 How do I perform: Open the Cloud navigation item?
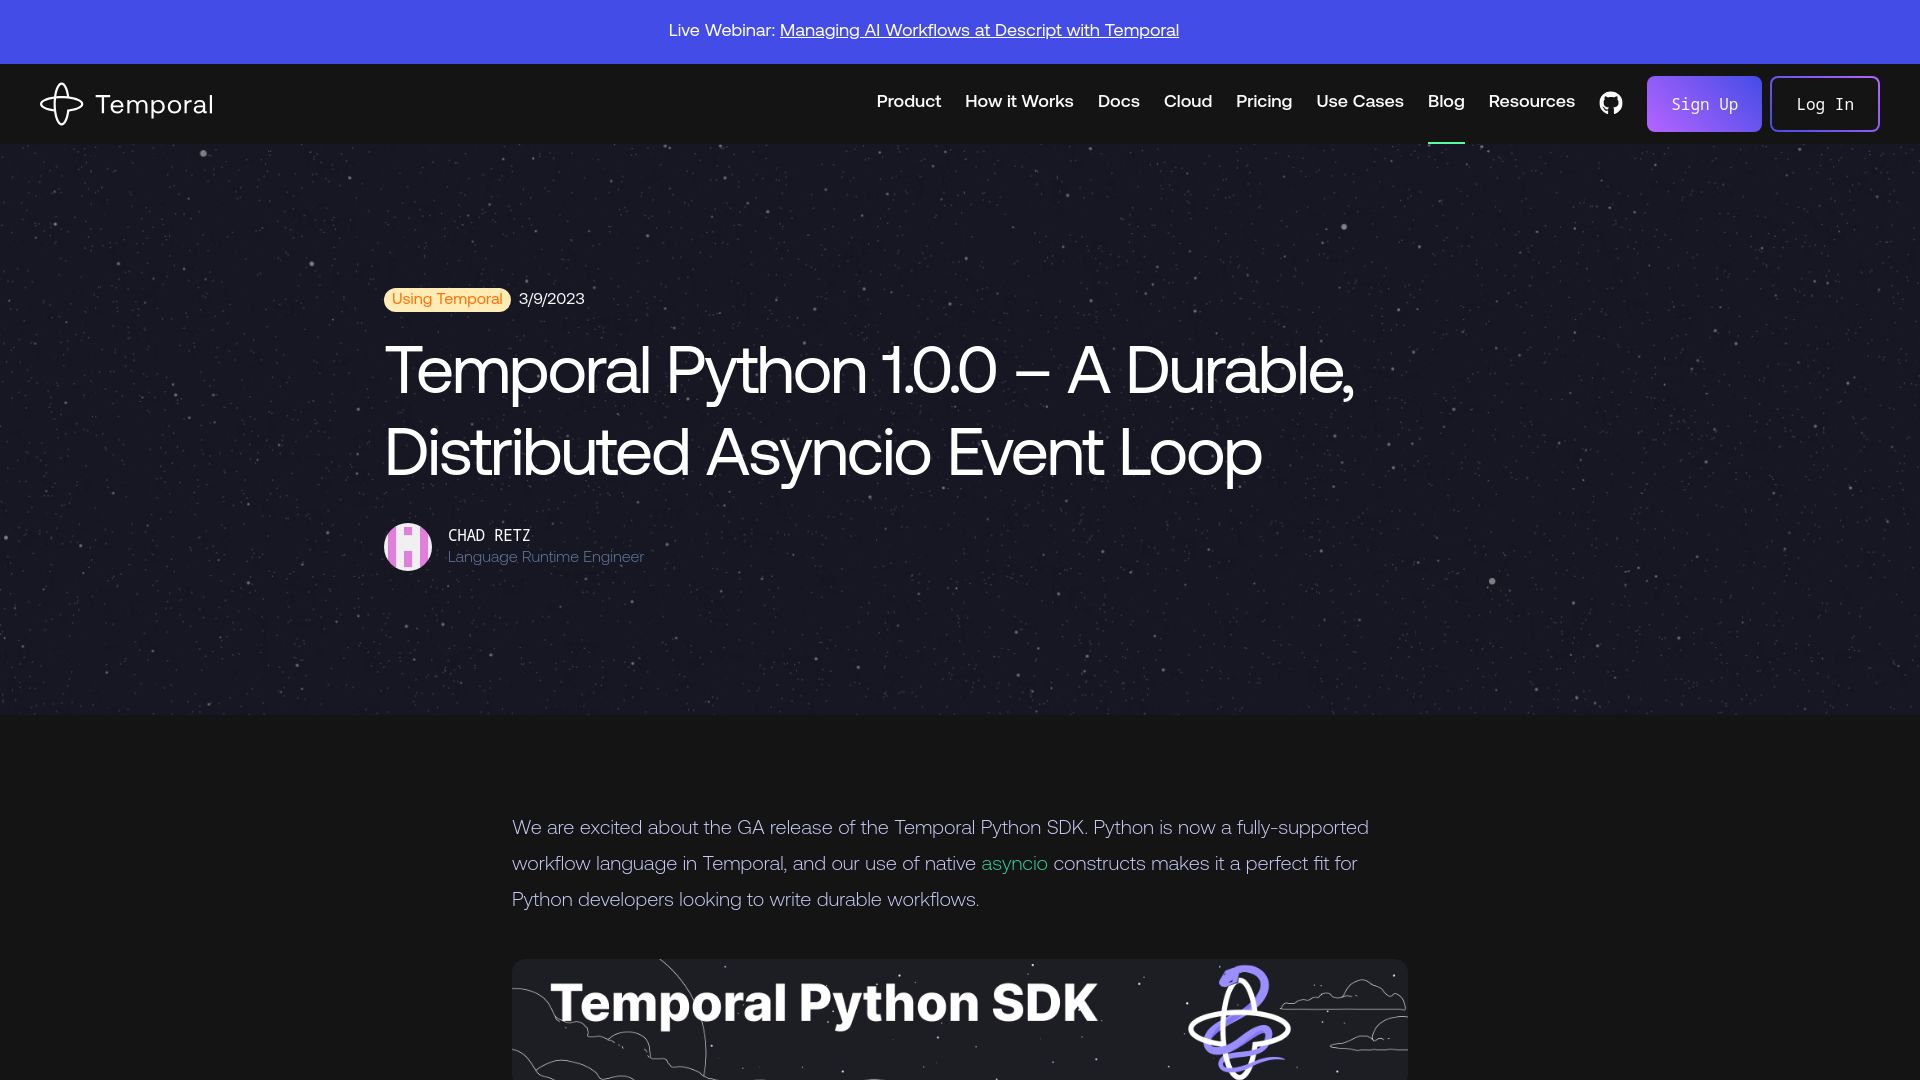(x=1187, y=102)
